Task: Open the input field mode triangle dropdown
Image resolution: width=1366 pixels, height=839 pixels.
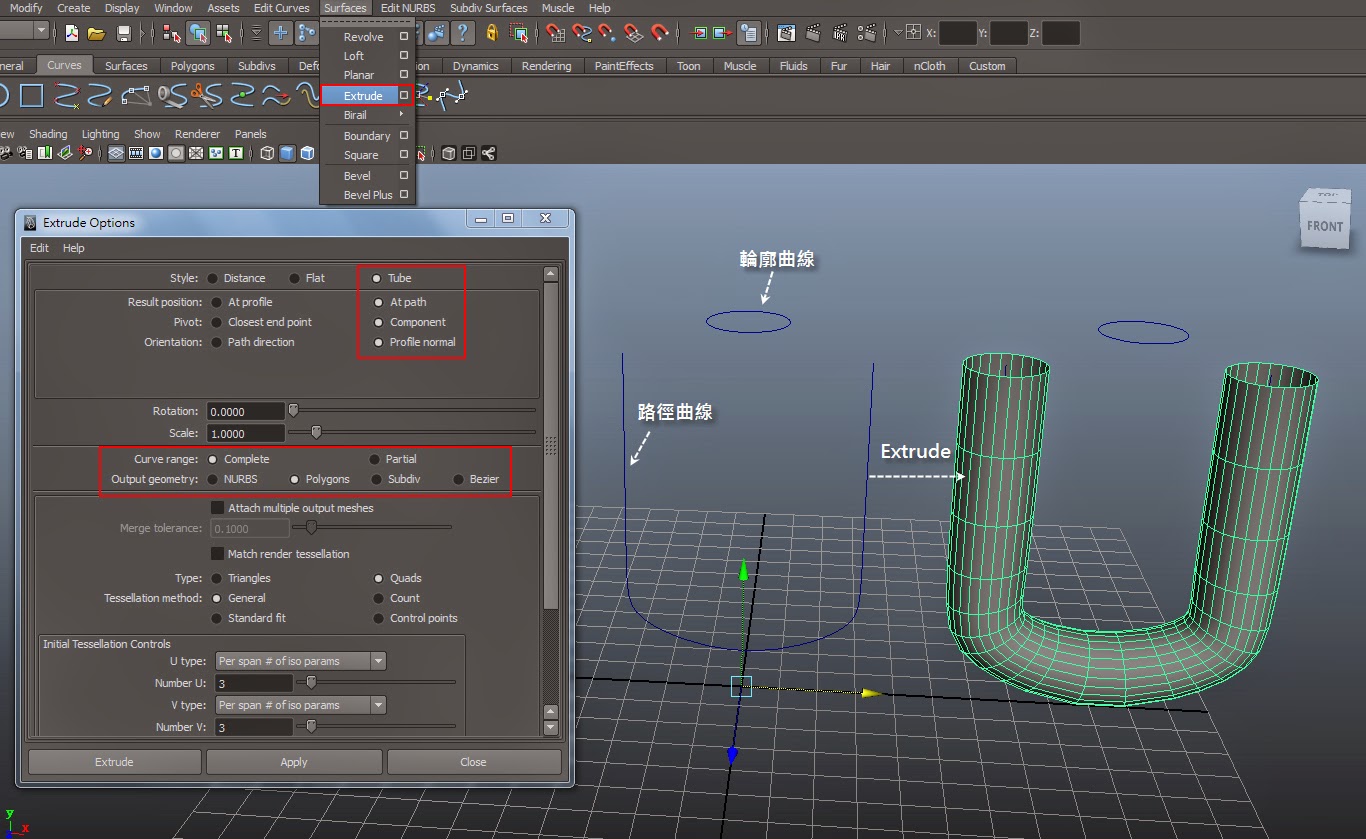Action: (x=898, y=32)
